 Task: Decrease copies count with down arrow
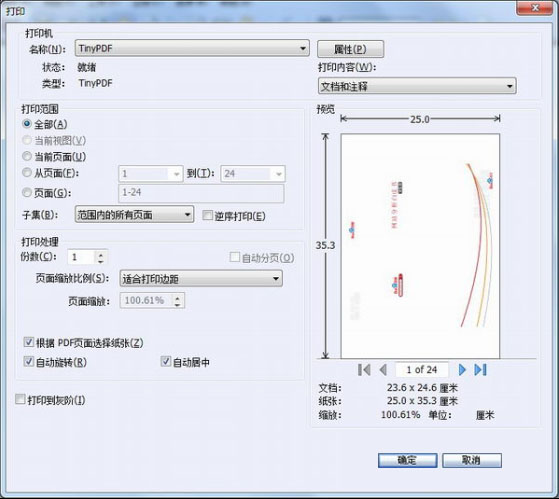click(x=101, y=261)
